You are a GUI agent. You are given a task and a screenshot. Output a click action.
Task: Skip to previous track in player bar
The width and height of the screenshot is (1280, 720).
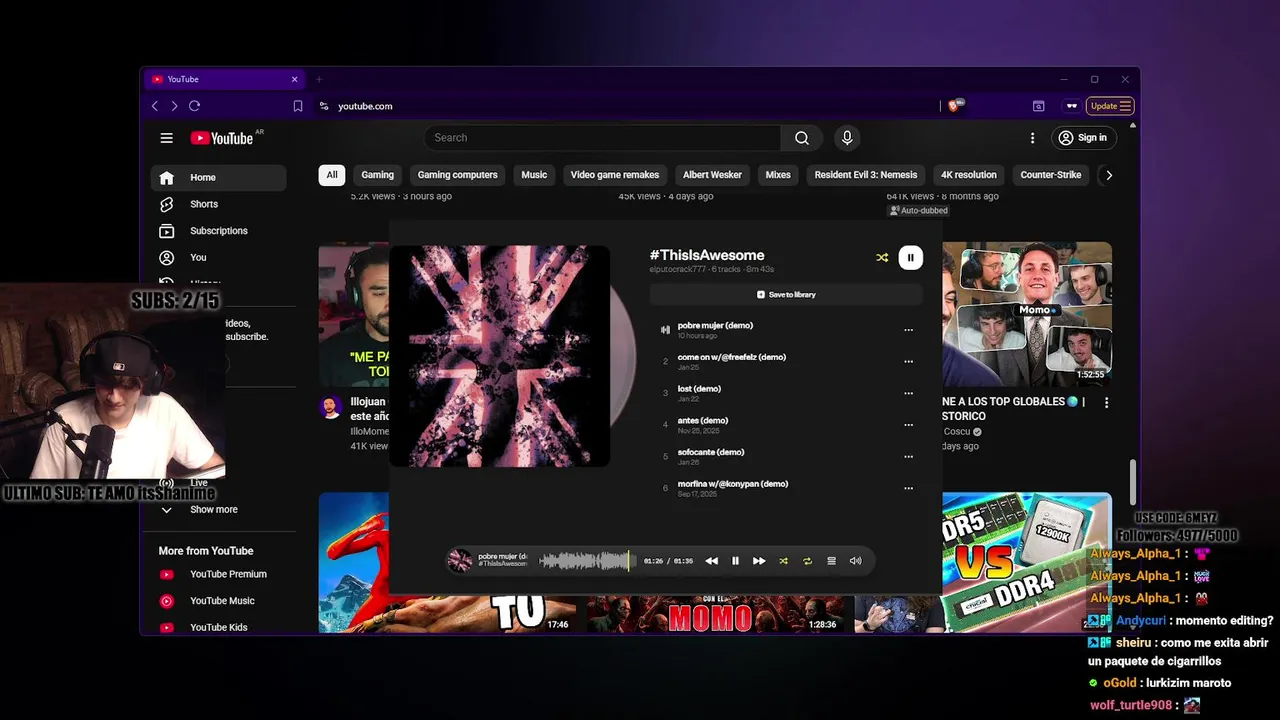(x=711, y=561)
